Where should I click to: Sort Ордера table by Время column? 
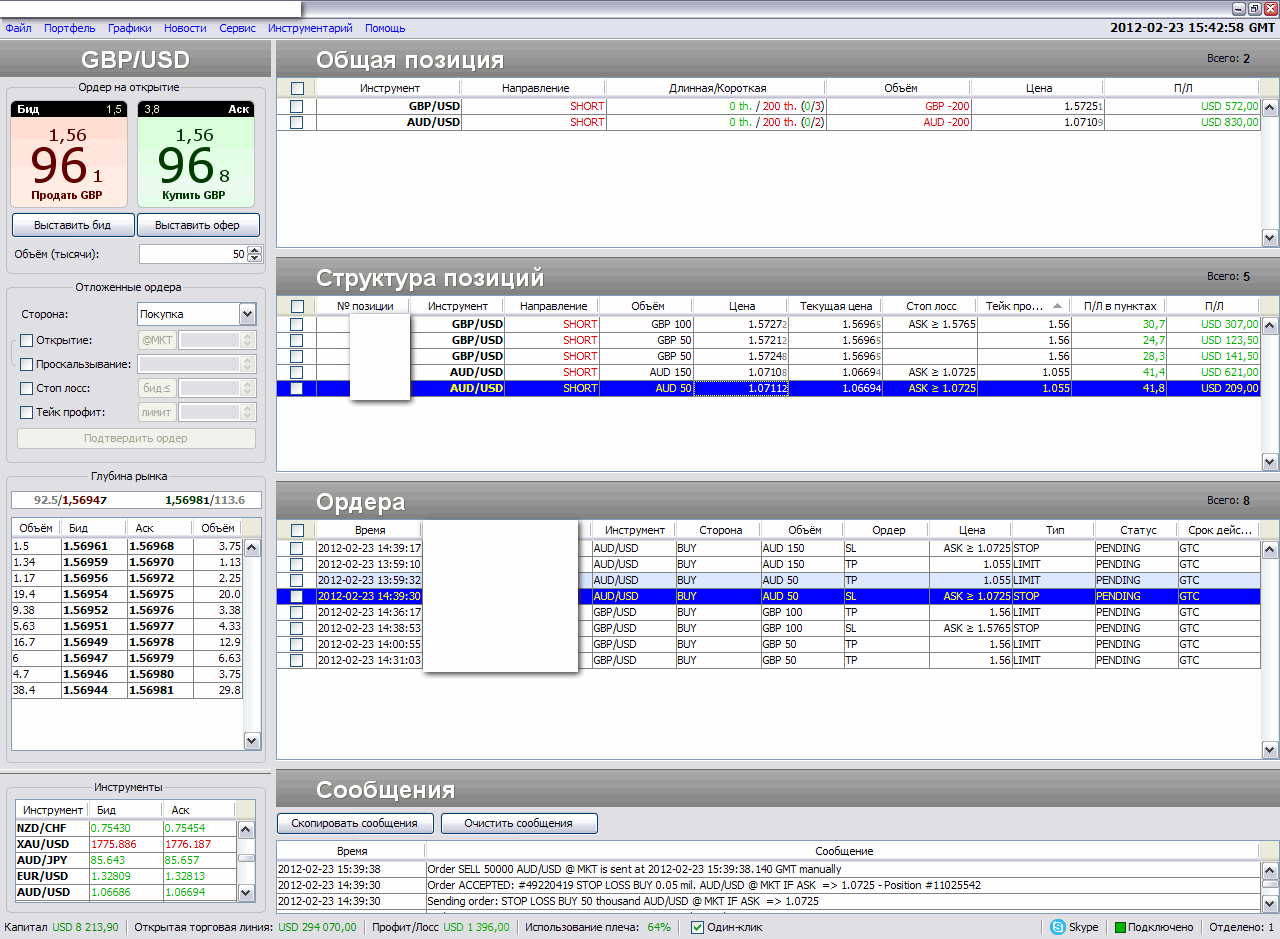coord(369,530)
